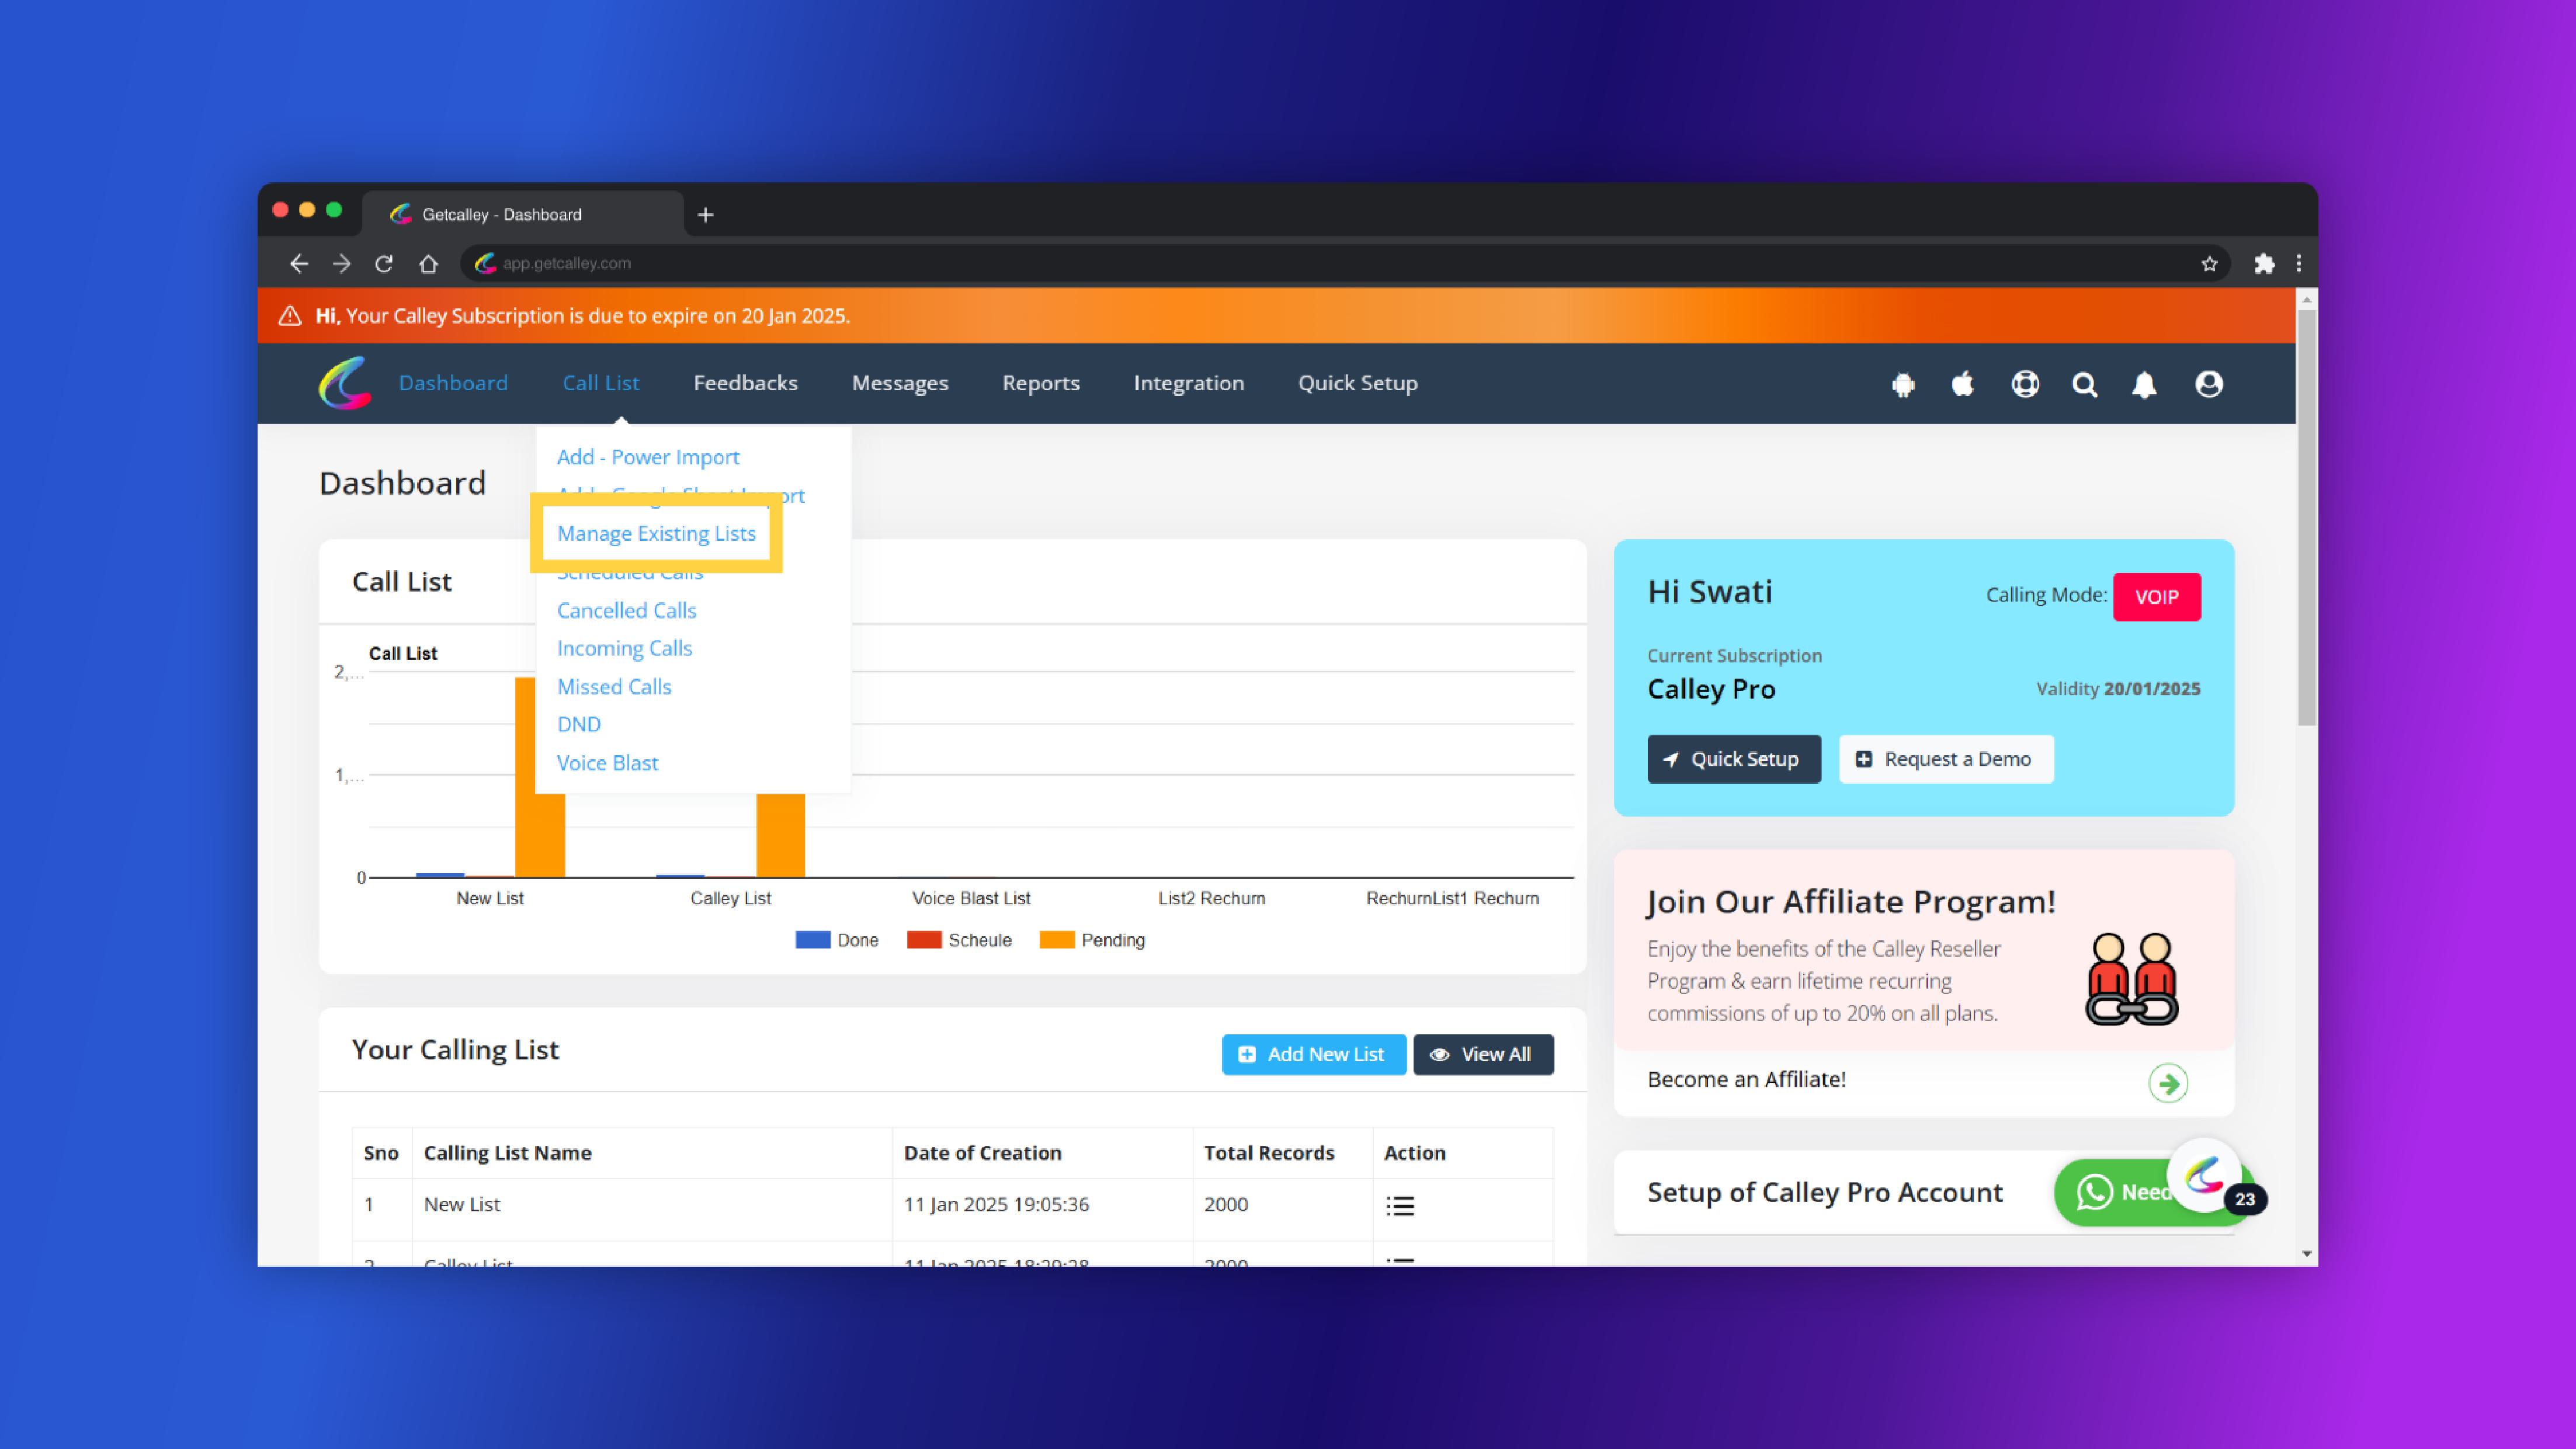This screenshot has width=2576, height=1449.
Task: Click Add New List button
Action: 1314,1054
